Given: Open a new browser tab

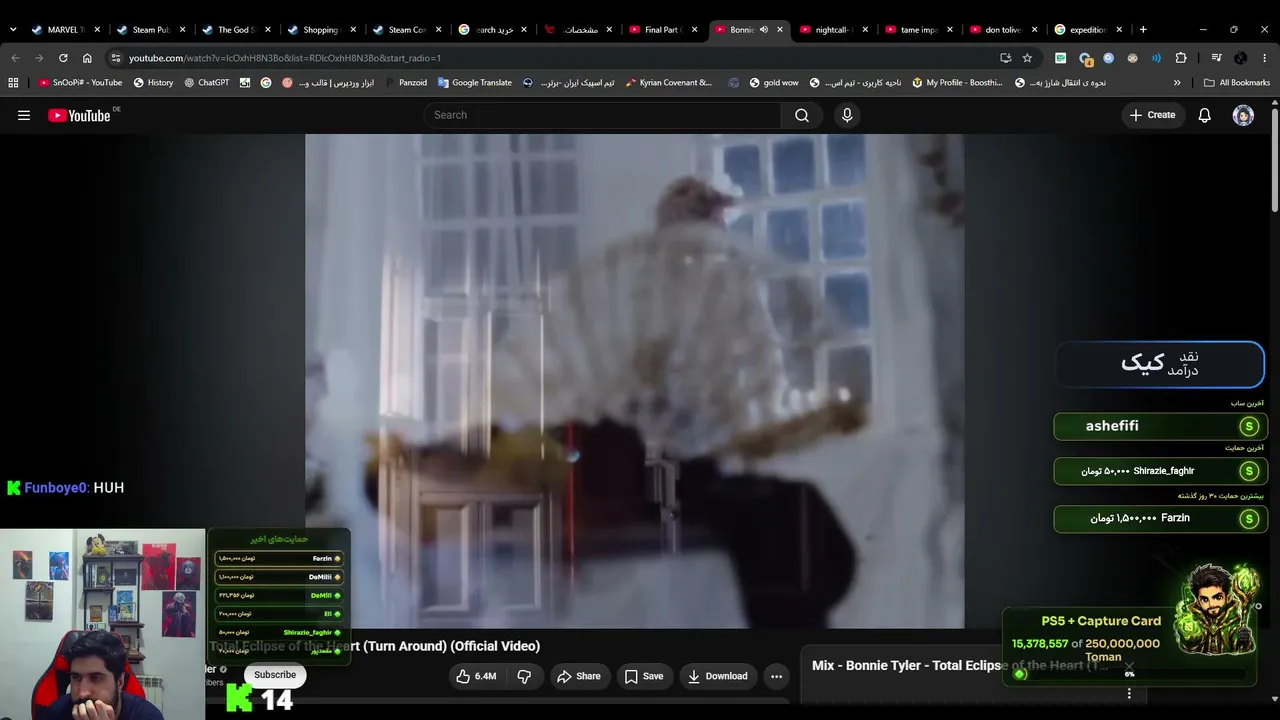Looking at the screenshot, I should click(1143, 30).
